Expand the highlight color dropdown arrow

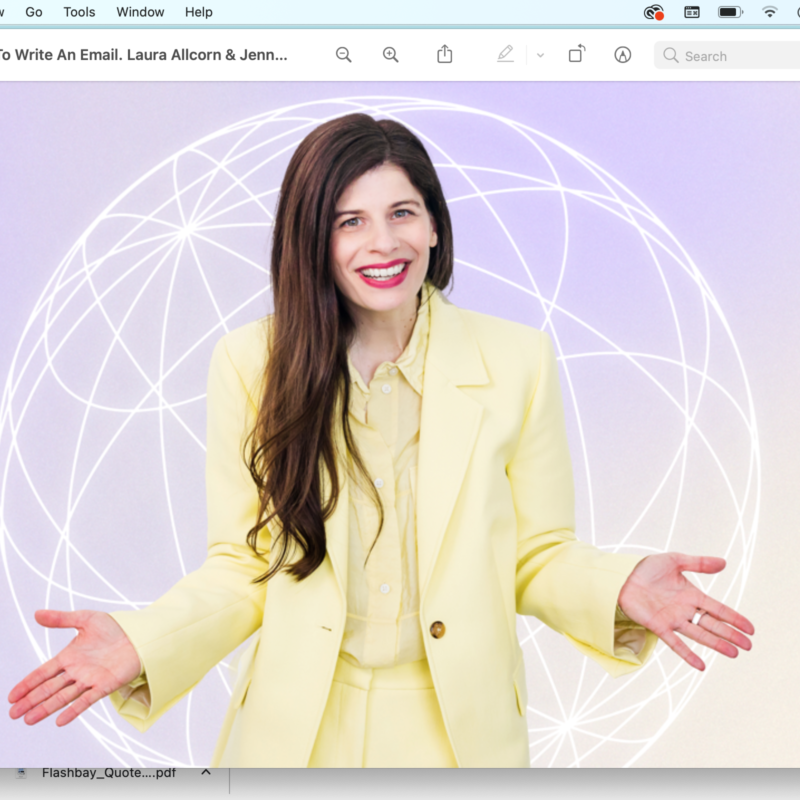(540, 55)
